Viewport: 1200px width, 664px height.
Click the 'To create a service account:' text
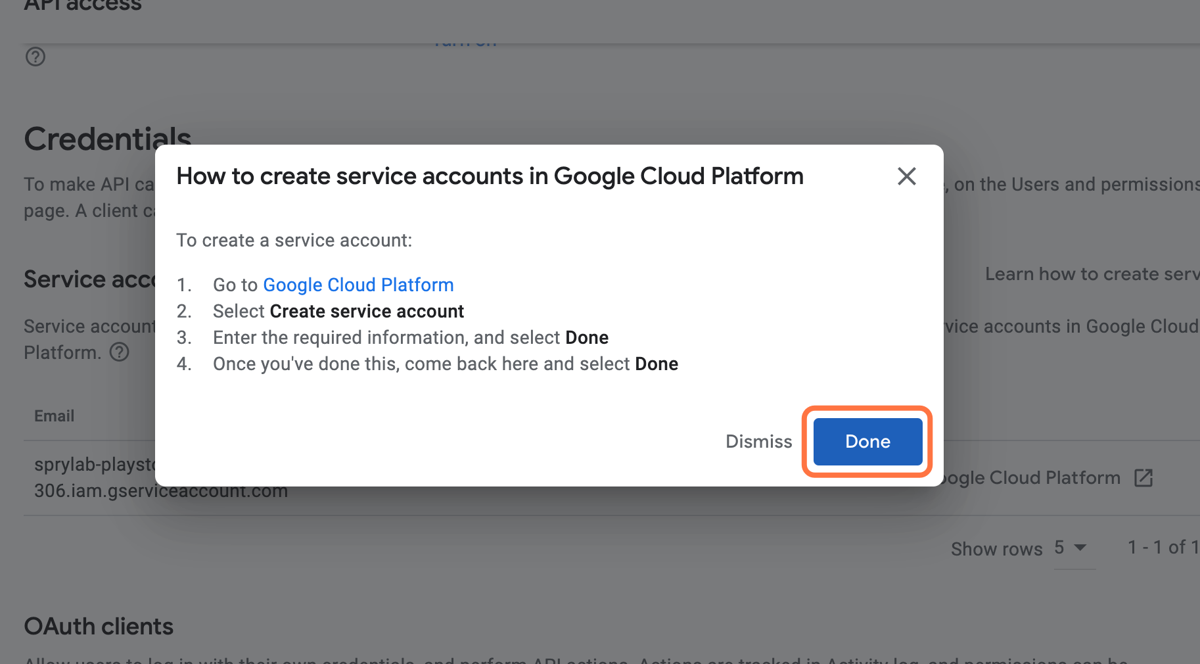click(x=294, y=240)
